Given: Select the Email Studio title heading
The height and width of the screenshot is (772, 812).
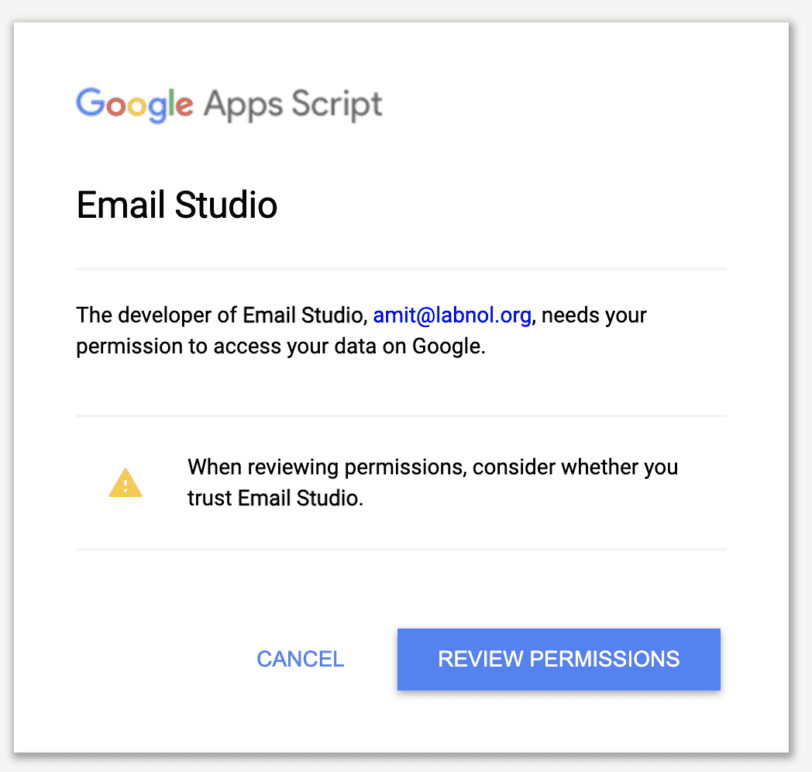Looking at the screenshot, I should [x=177, y=206].
